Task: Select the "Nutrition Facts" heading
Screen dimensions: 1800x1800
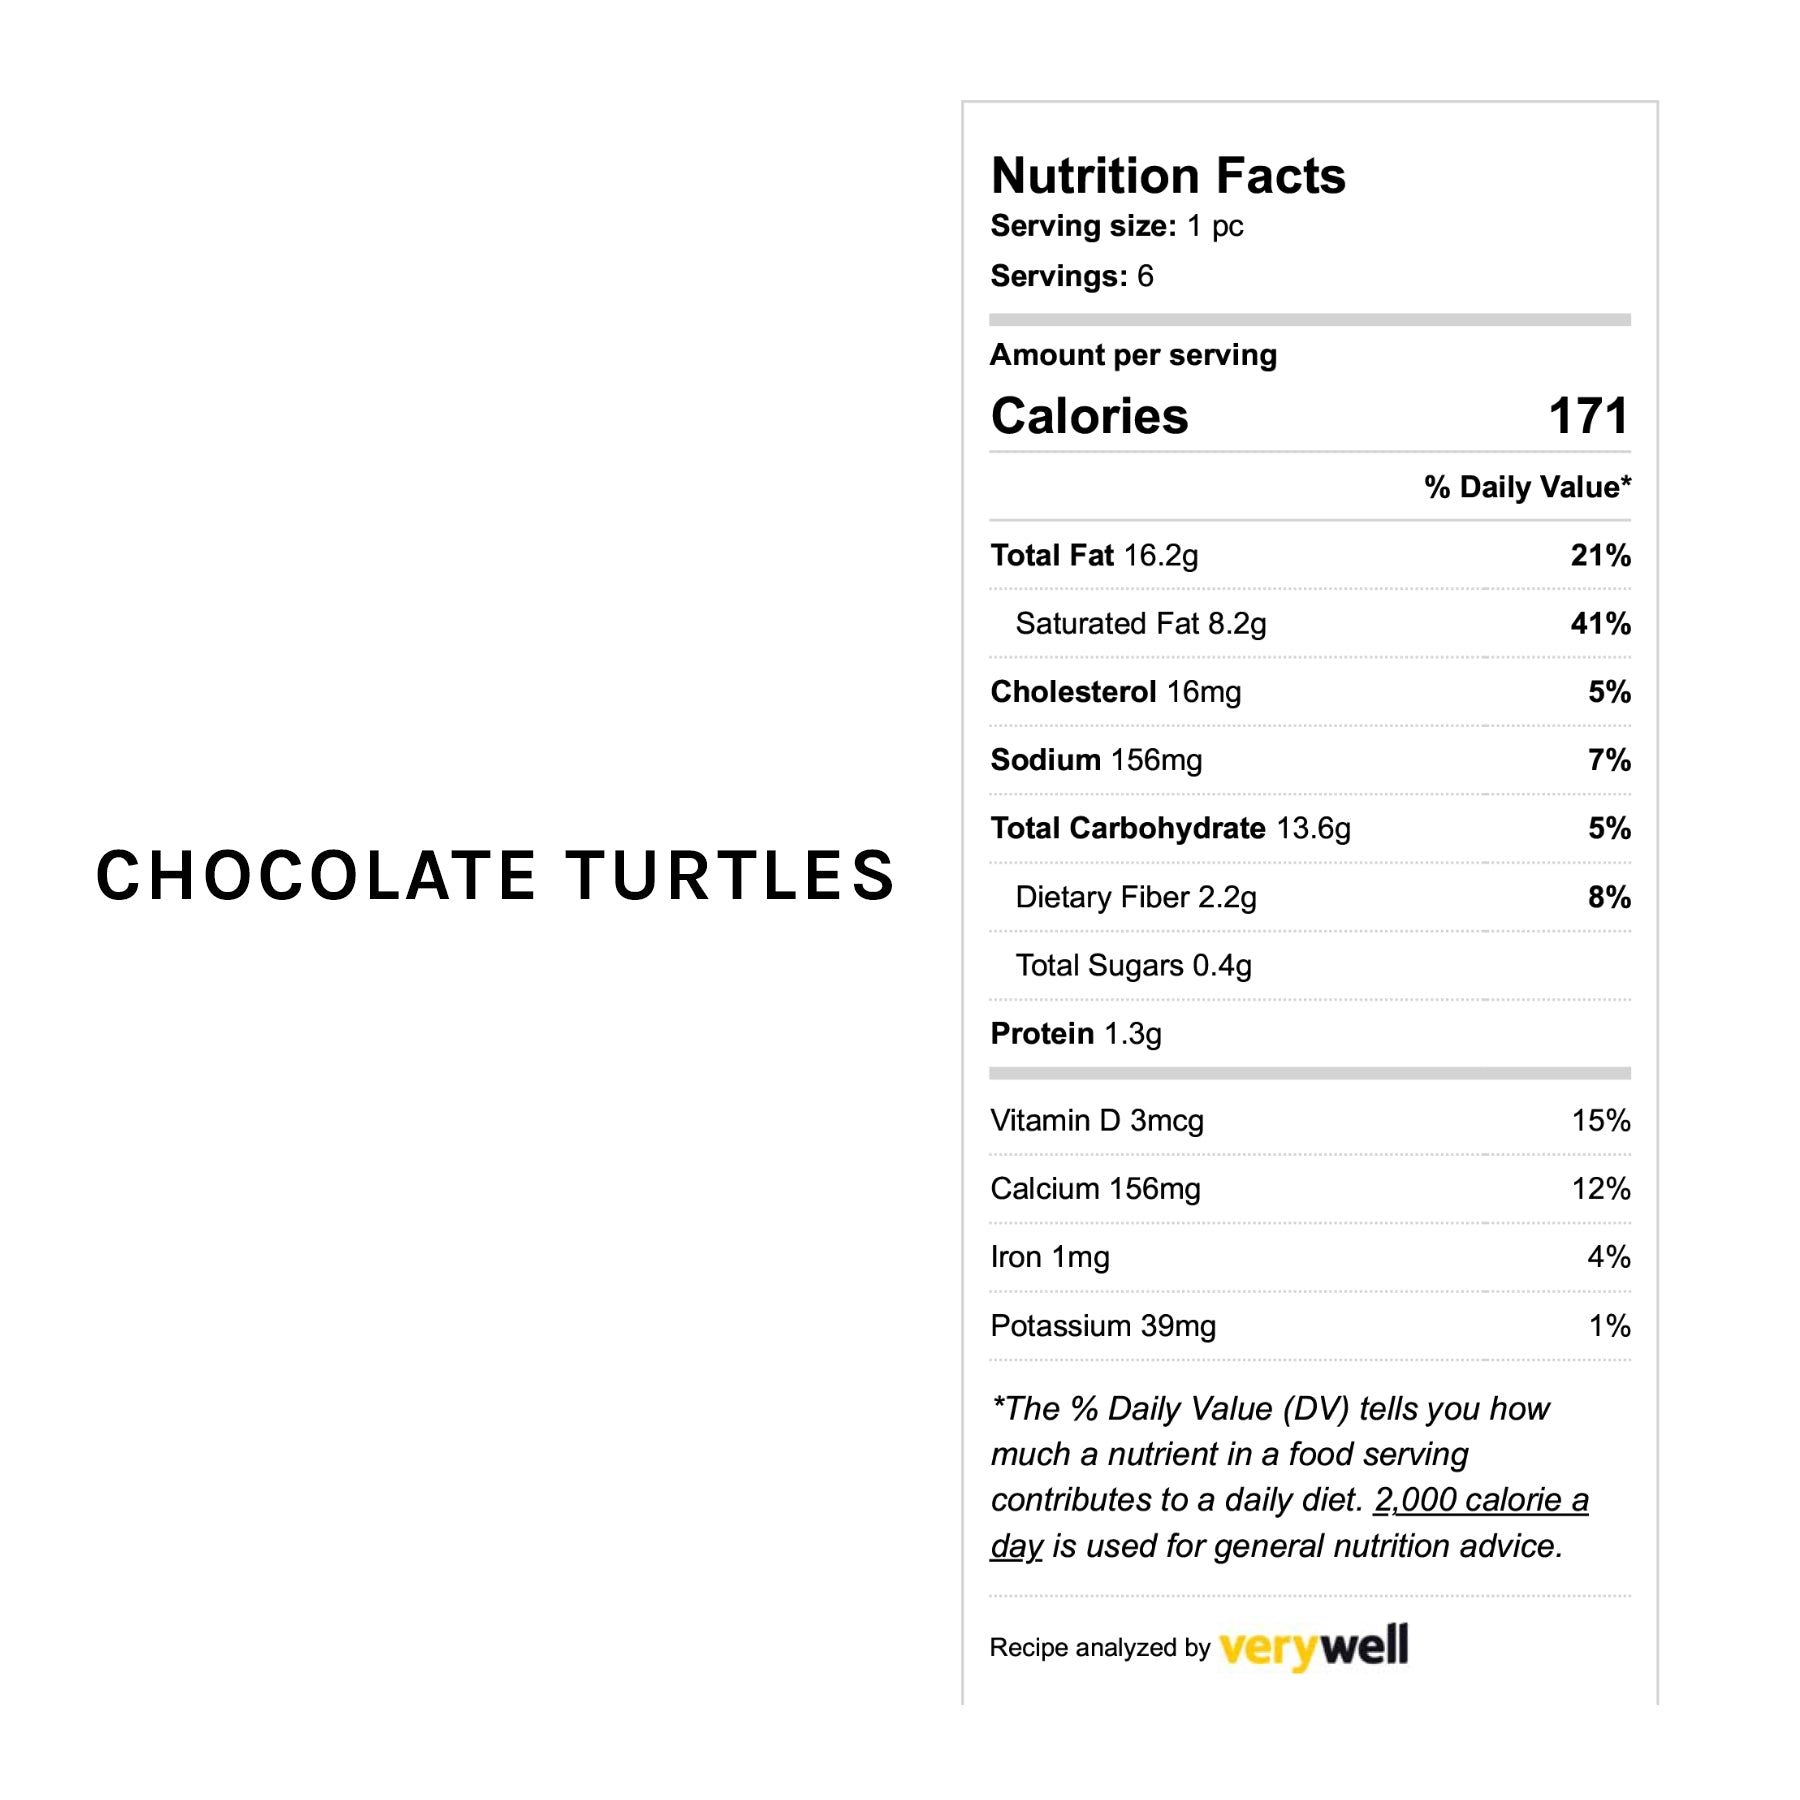Action: point(1168,176)
